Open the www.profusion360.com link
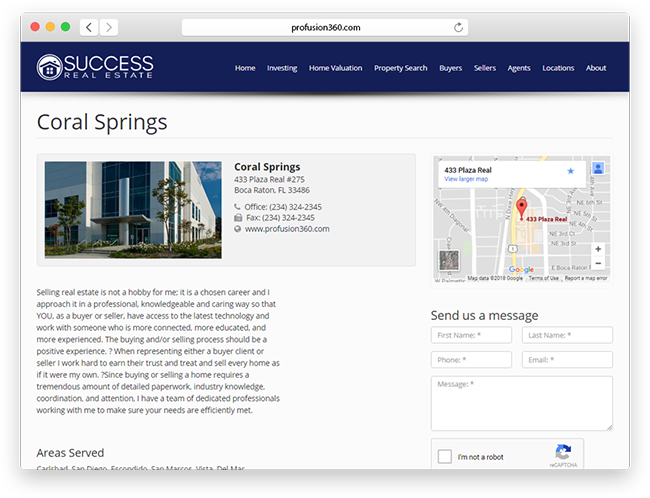The image size is (650, 498). [x=287, y=228]
